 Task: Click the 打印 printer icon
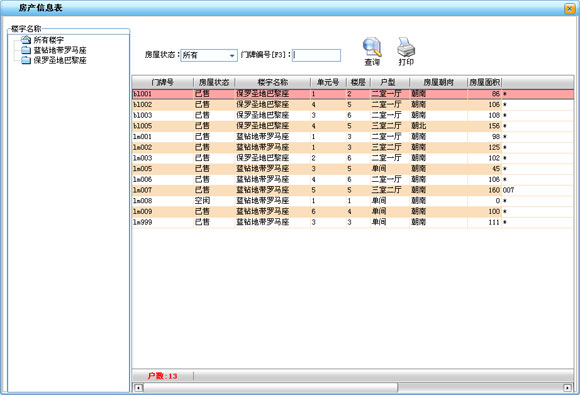(x=406, y=47)
